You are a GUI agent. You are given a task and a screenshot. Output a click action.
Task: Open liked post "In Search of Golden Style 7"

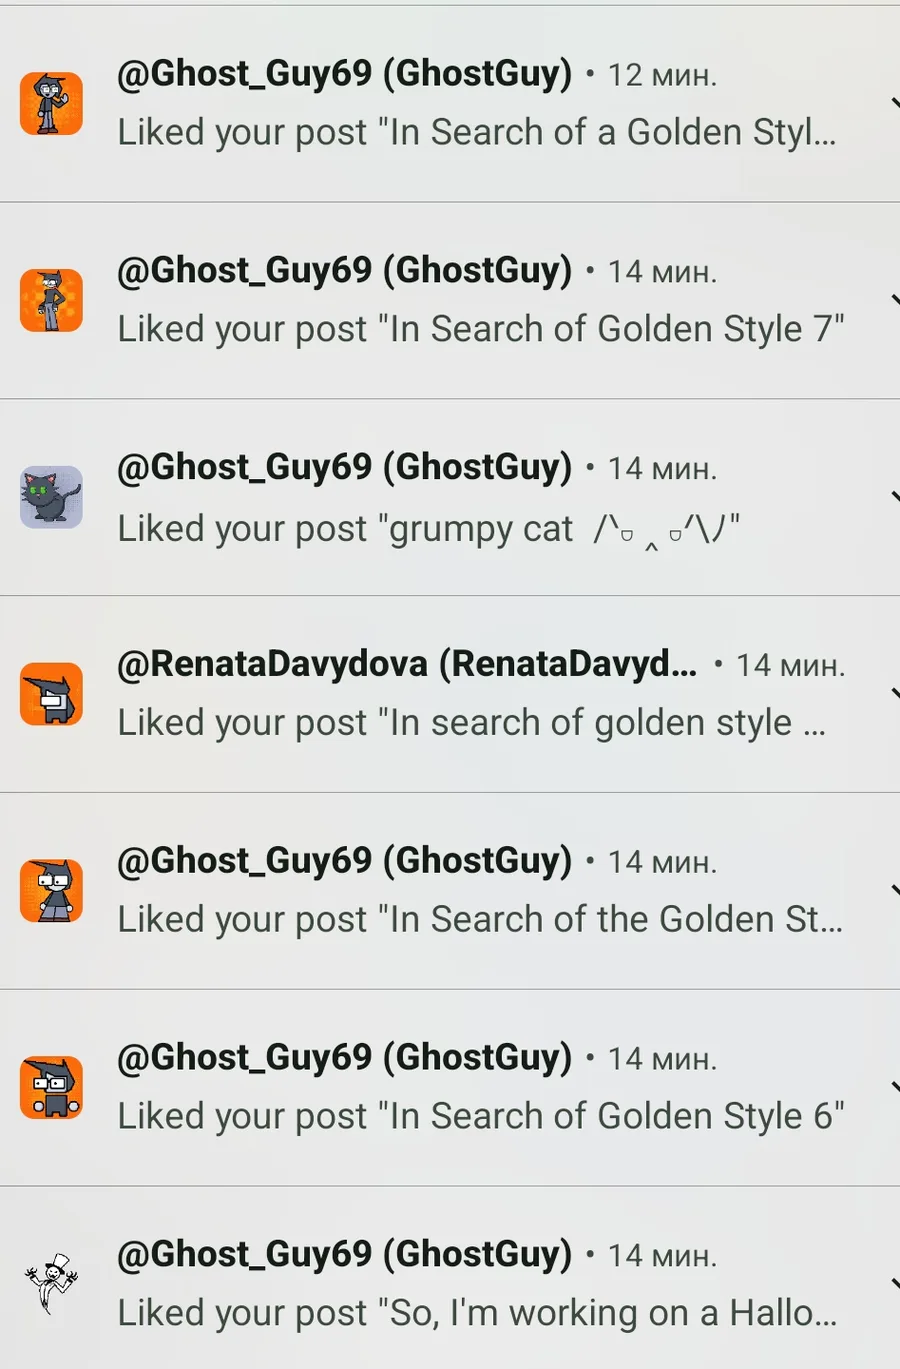481,329
